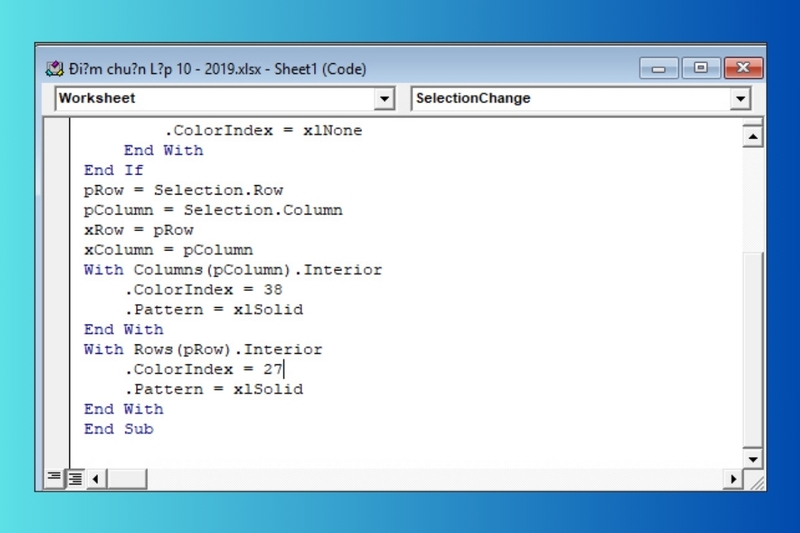Open the Worksheet object dropdown arrow
Image resolution: width=800 pixels, height=533 pixels.
384,98
